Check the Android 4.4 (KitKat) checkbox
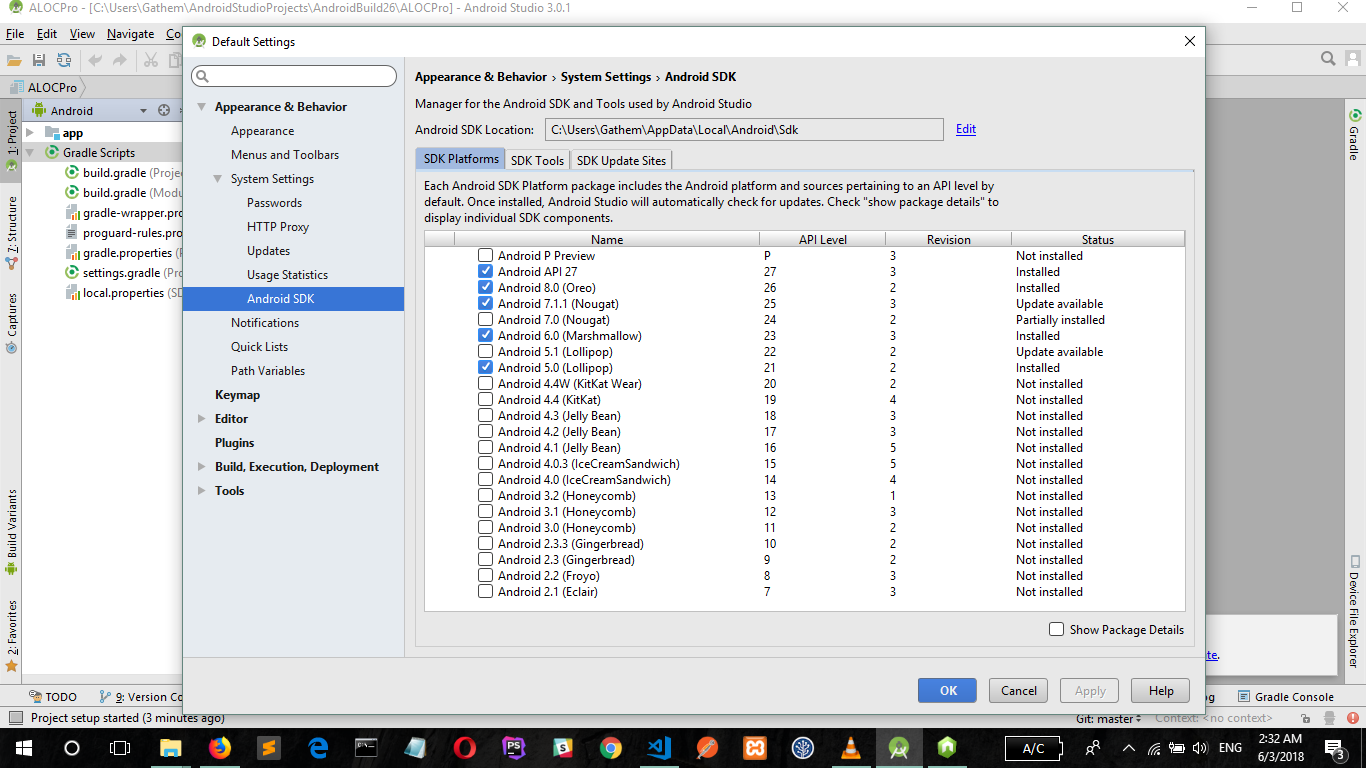The width and height of the screenshot is (1366, 768). click(485, 400)
